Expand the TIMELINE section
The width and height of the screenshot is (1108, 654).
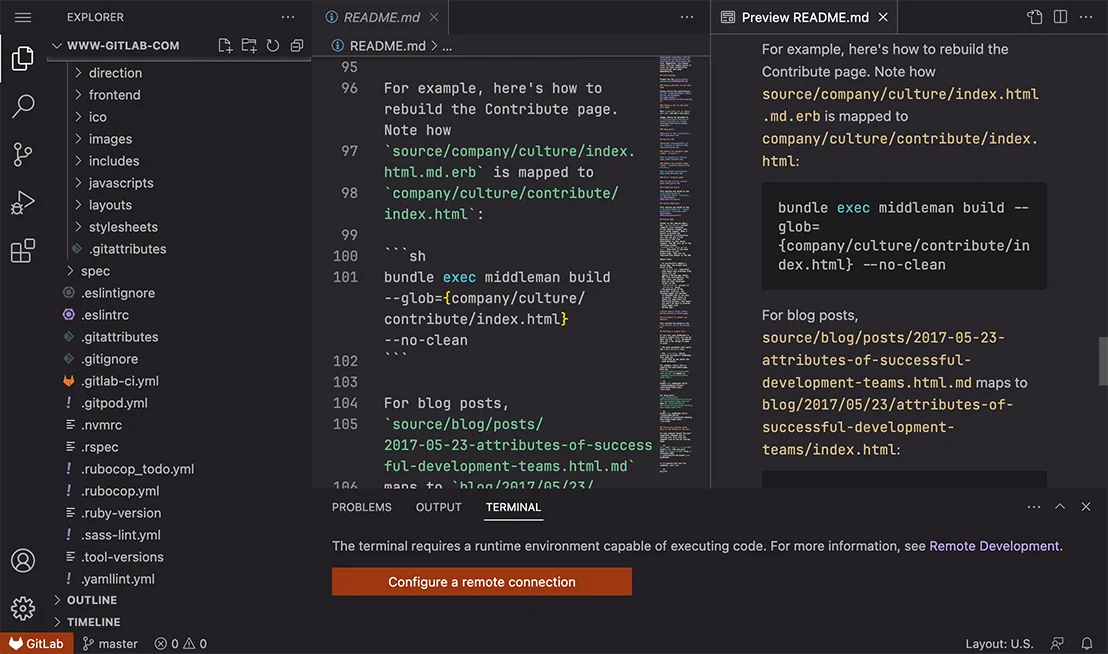point(93,622)
